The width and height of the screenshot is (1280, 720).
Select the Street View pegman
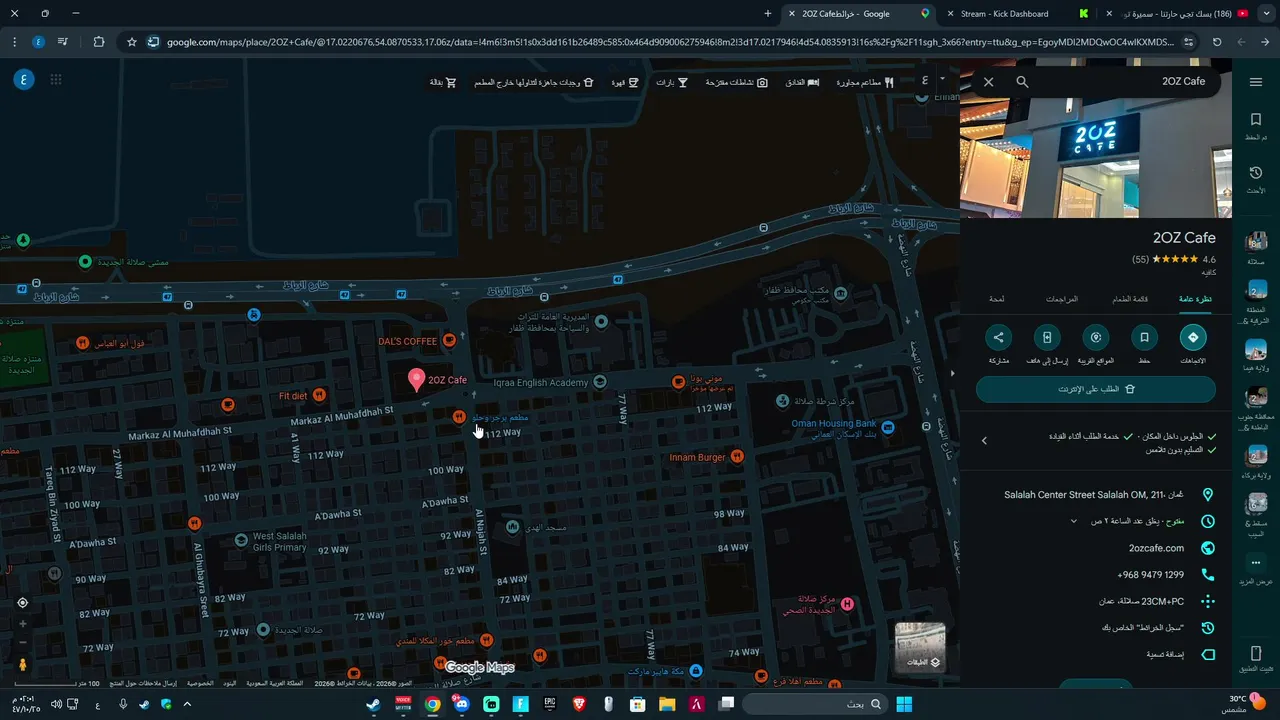click(x=22, y=664)
